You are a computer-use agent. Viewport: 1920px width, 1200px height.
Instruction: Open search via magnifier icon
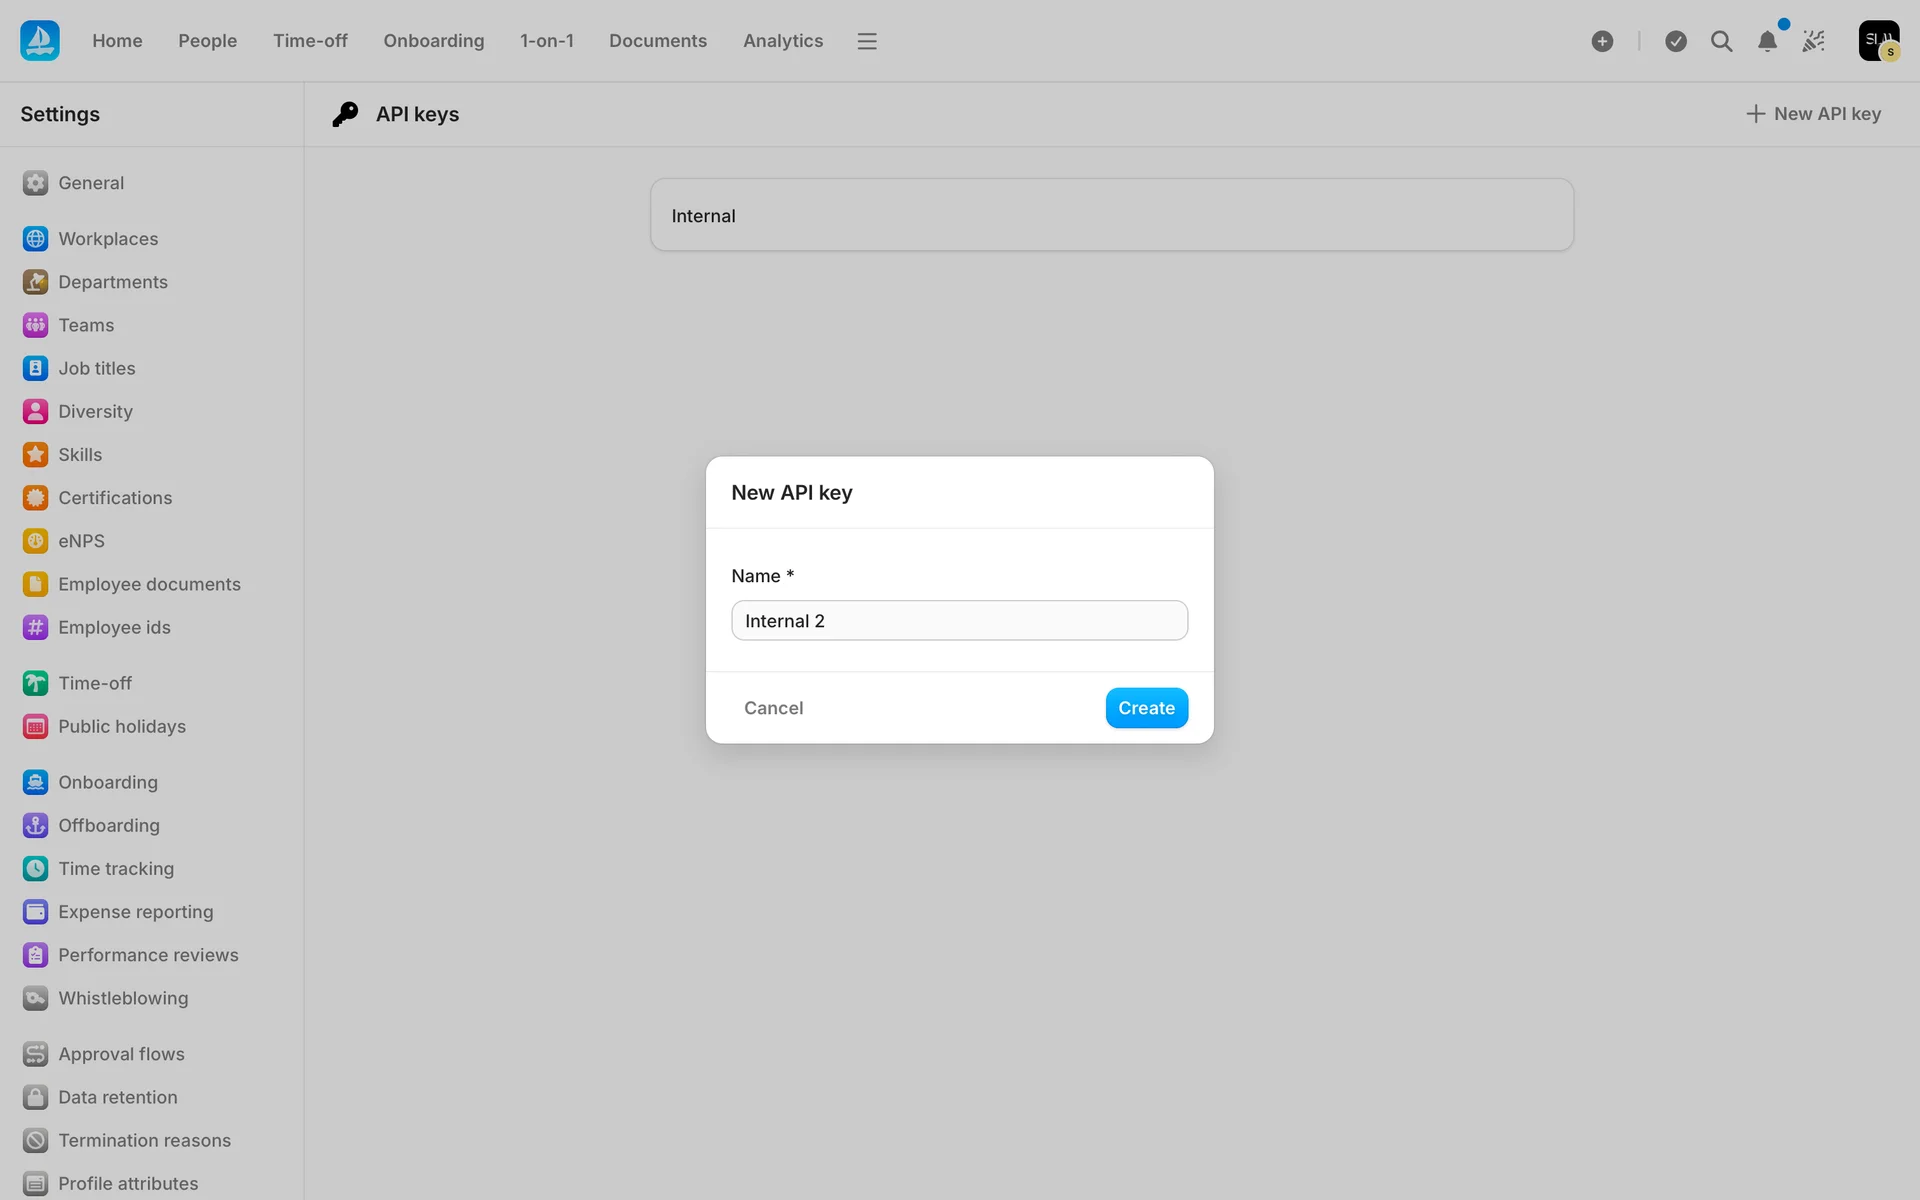click(x=1721, y=41)
